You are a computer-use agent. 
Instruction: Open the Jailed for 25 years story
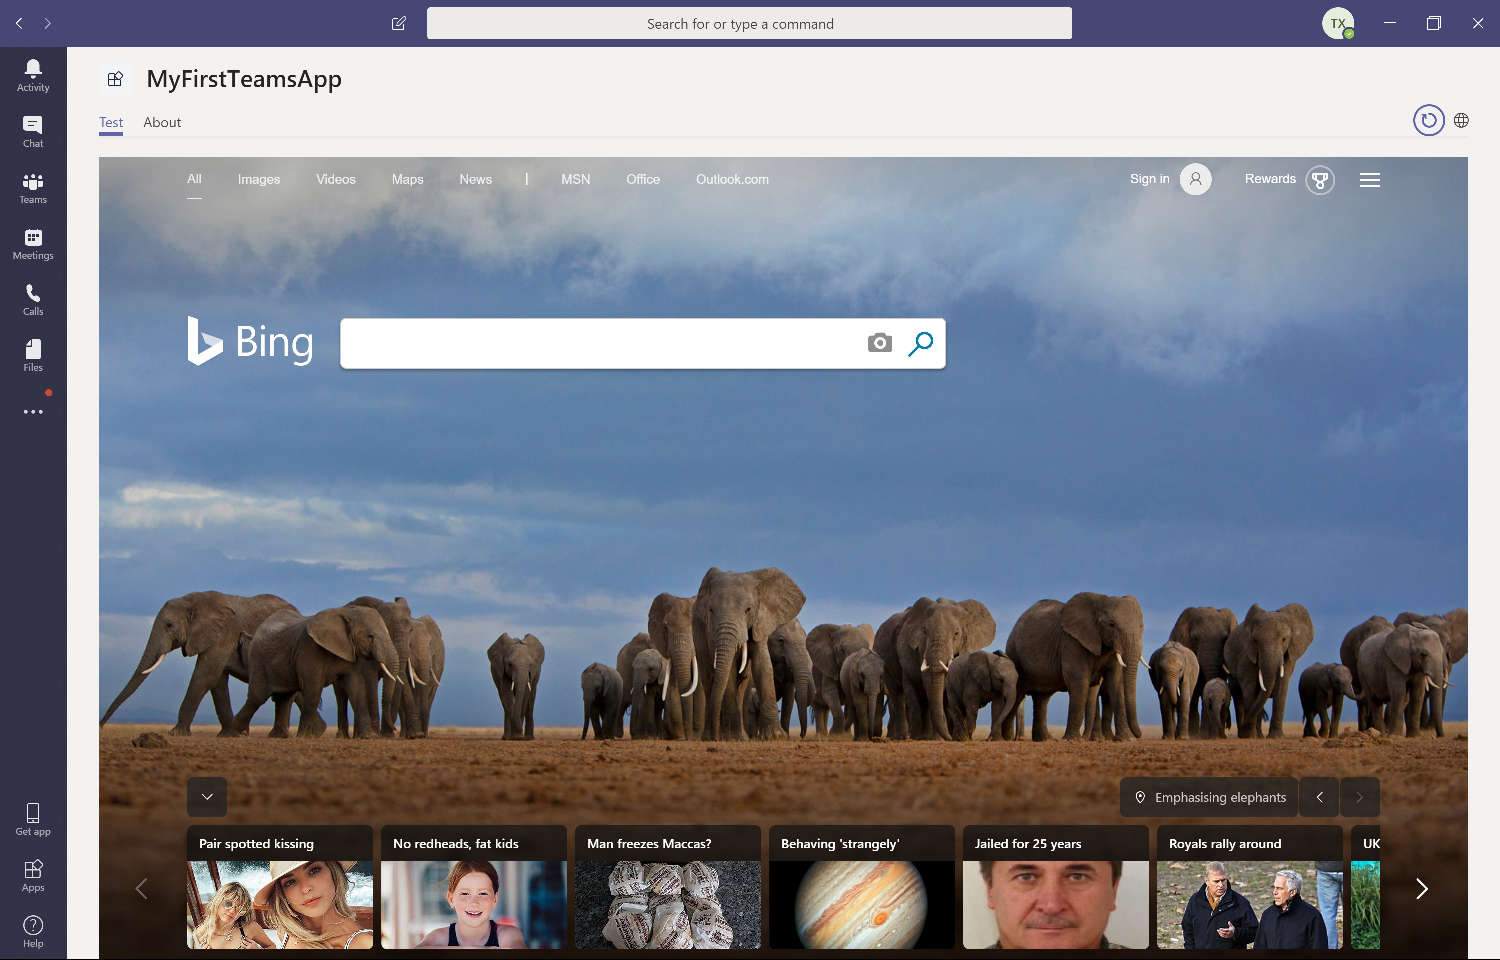[1056, 887]
